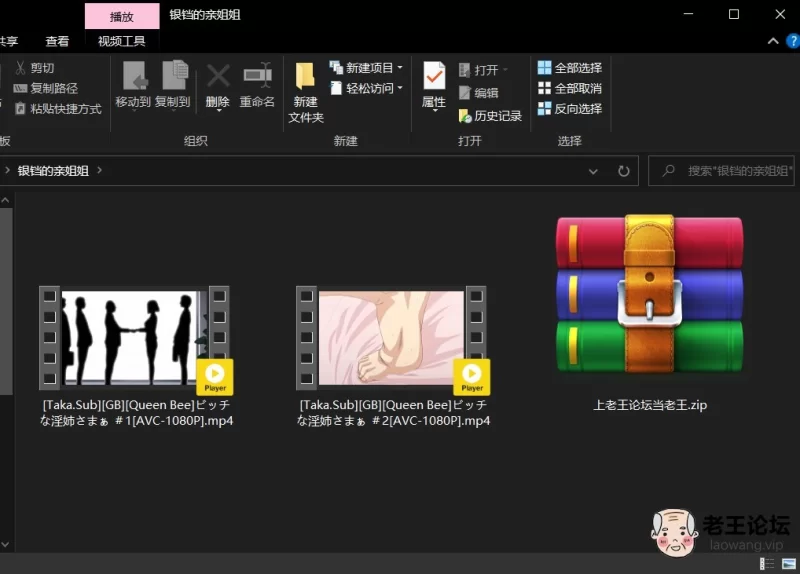This screenshot has height=574, width=800.
Task: Click the scroll-down arrow of the left pane
Action: (x=5, y=544)
